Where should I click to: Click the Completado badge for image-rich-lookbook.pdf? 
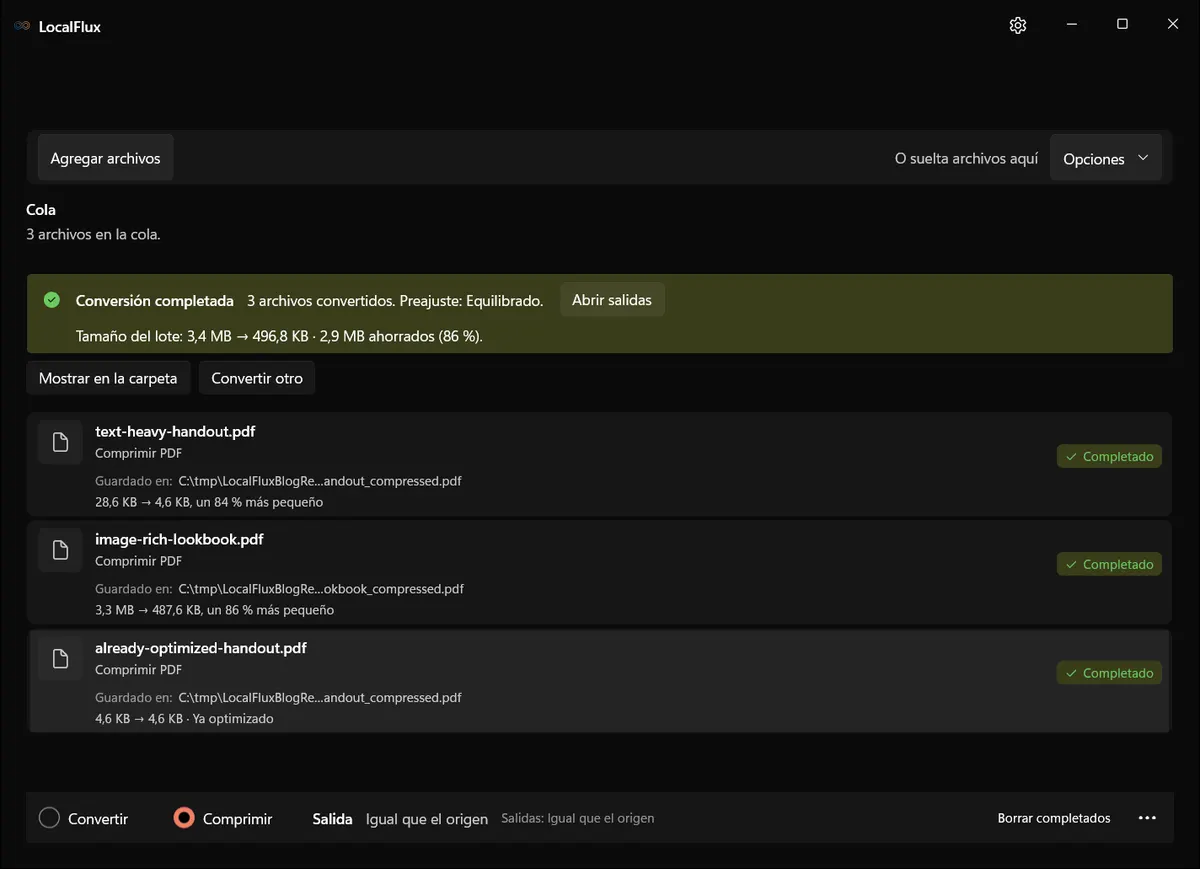1109,564
